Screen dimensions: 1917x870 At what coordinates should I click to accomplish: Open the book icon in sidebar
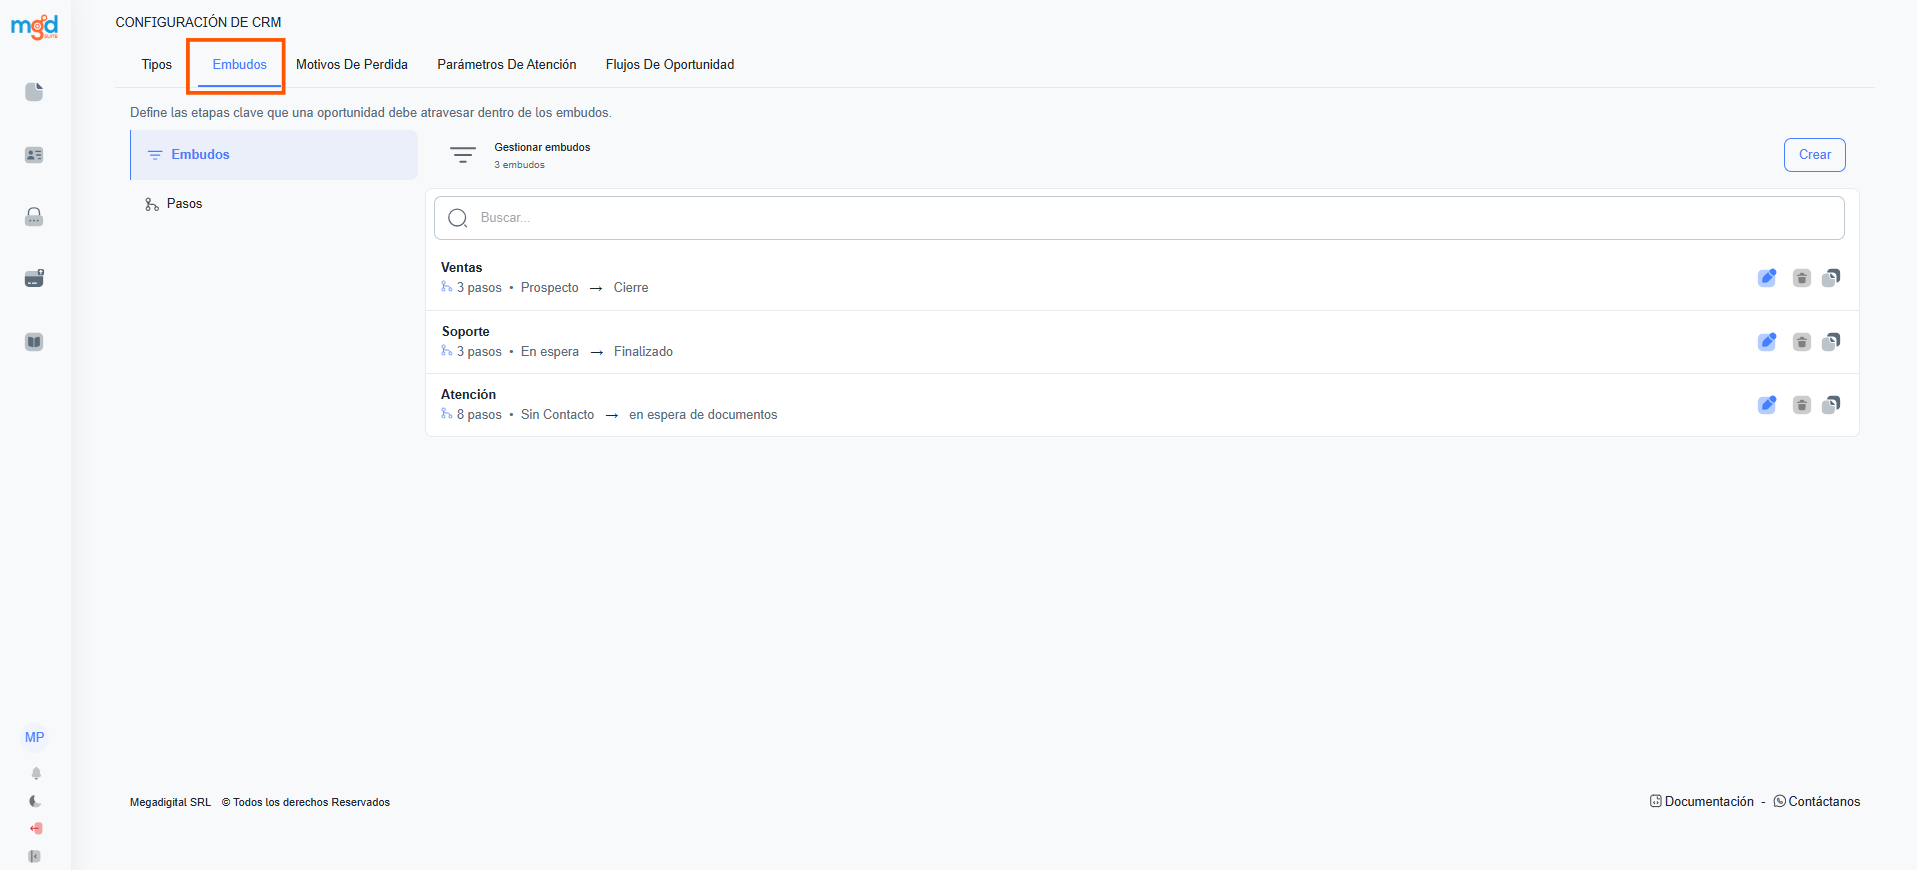pos(34,342)
